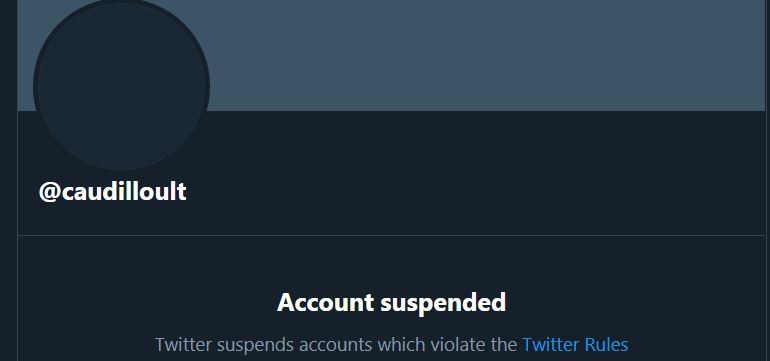Click the horizontal divider below the handle
The image size is (770, 361).
point(391,235)
